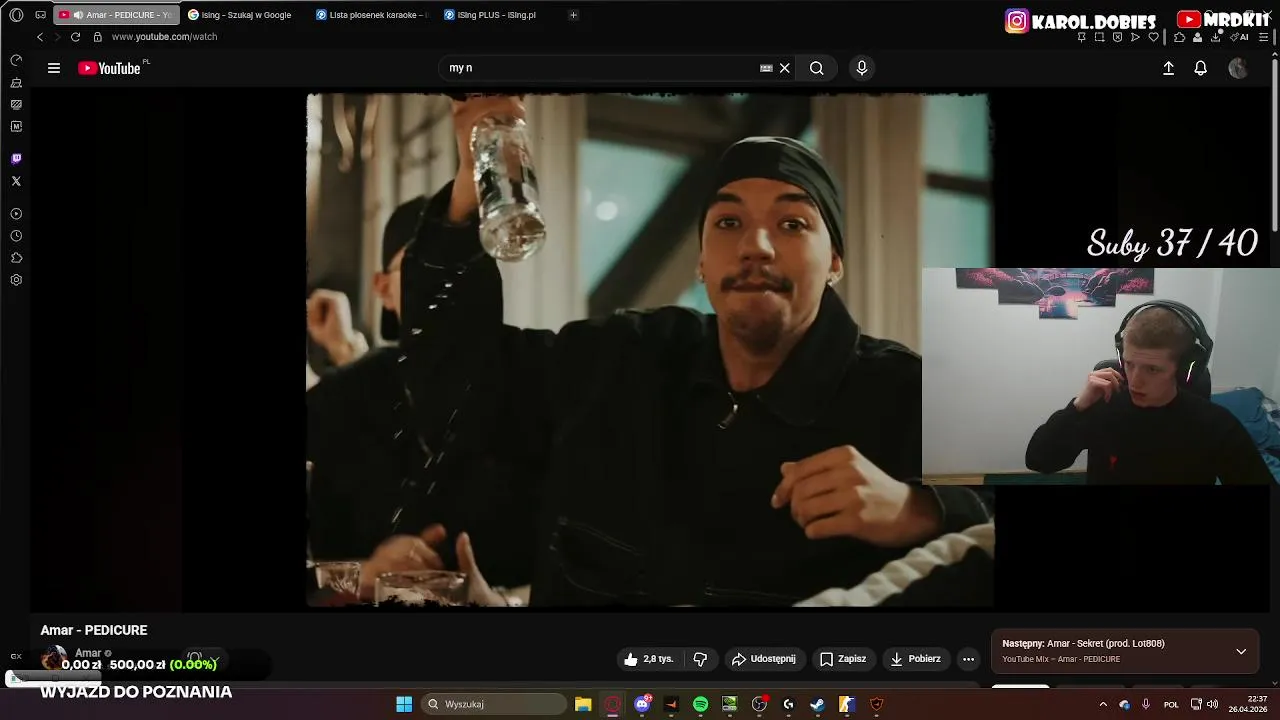This screenshot has width=1280, height=720.
Task: Open the clock and calendar flyout
Action: (x=1249, y=704)
